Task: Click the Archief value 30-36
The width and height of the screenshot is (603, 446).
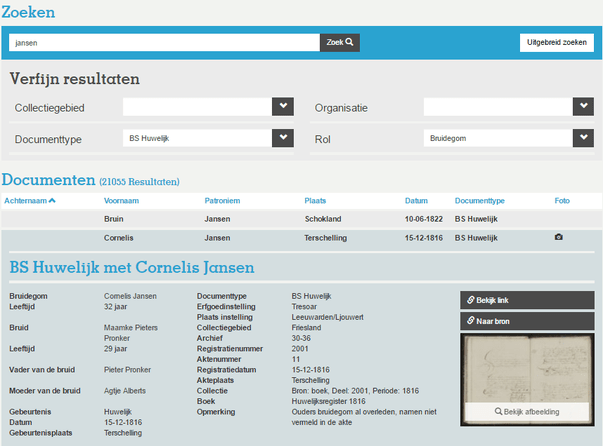Action: coord(301,338)
